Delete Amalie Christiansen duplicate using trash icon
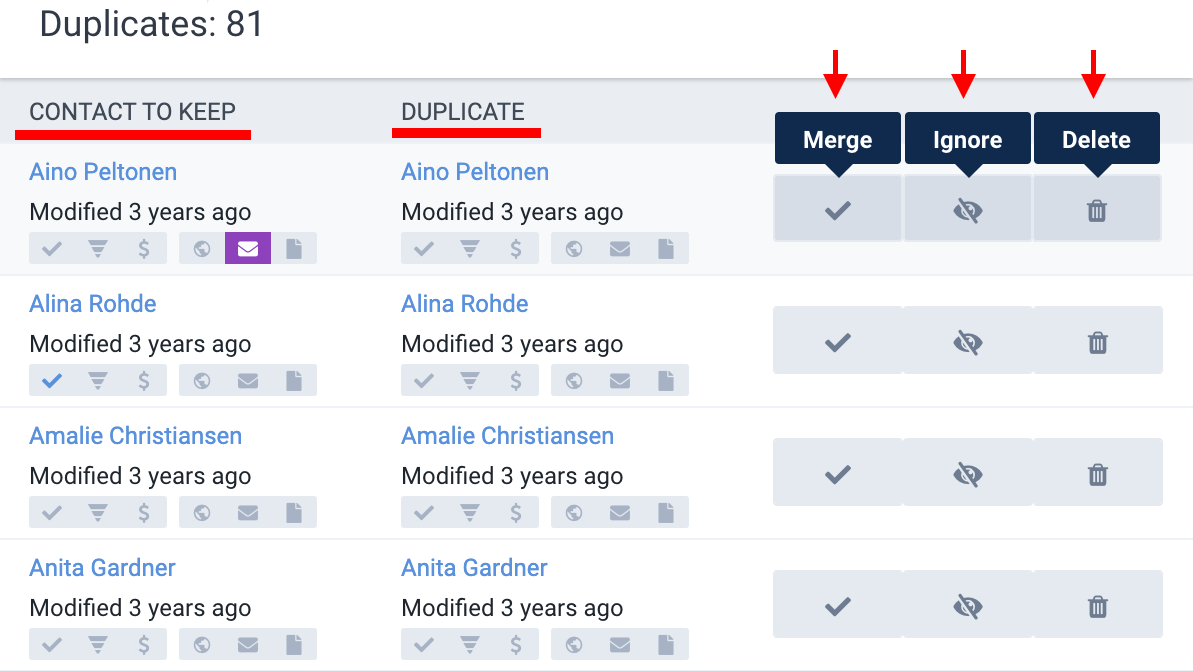This screenshot has width=1193, height=671. click(x=1097, y=472)
